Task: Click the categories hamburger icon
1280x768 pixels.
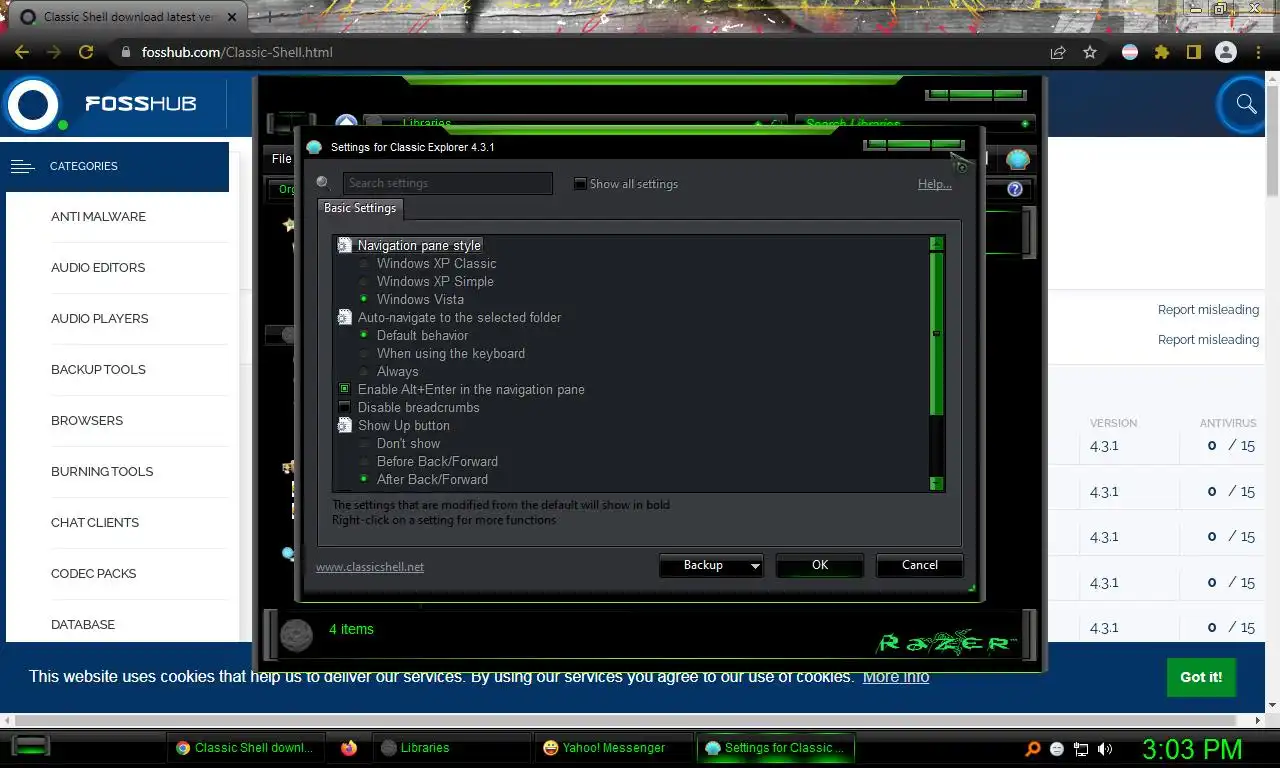Action: 22,166
